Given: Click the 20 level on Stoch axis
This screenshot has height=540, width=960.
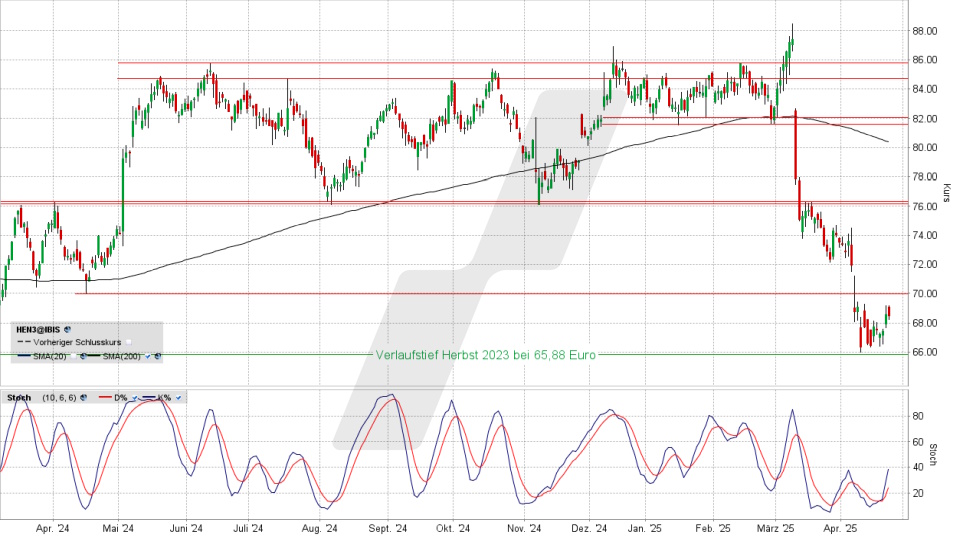Looking at the screenshot, I should coord(918,493).
